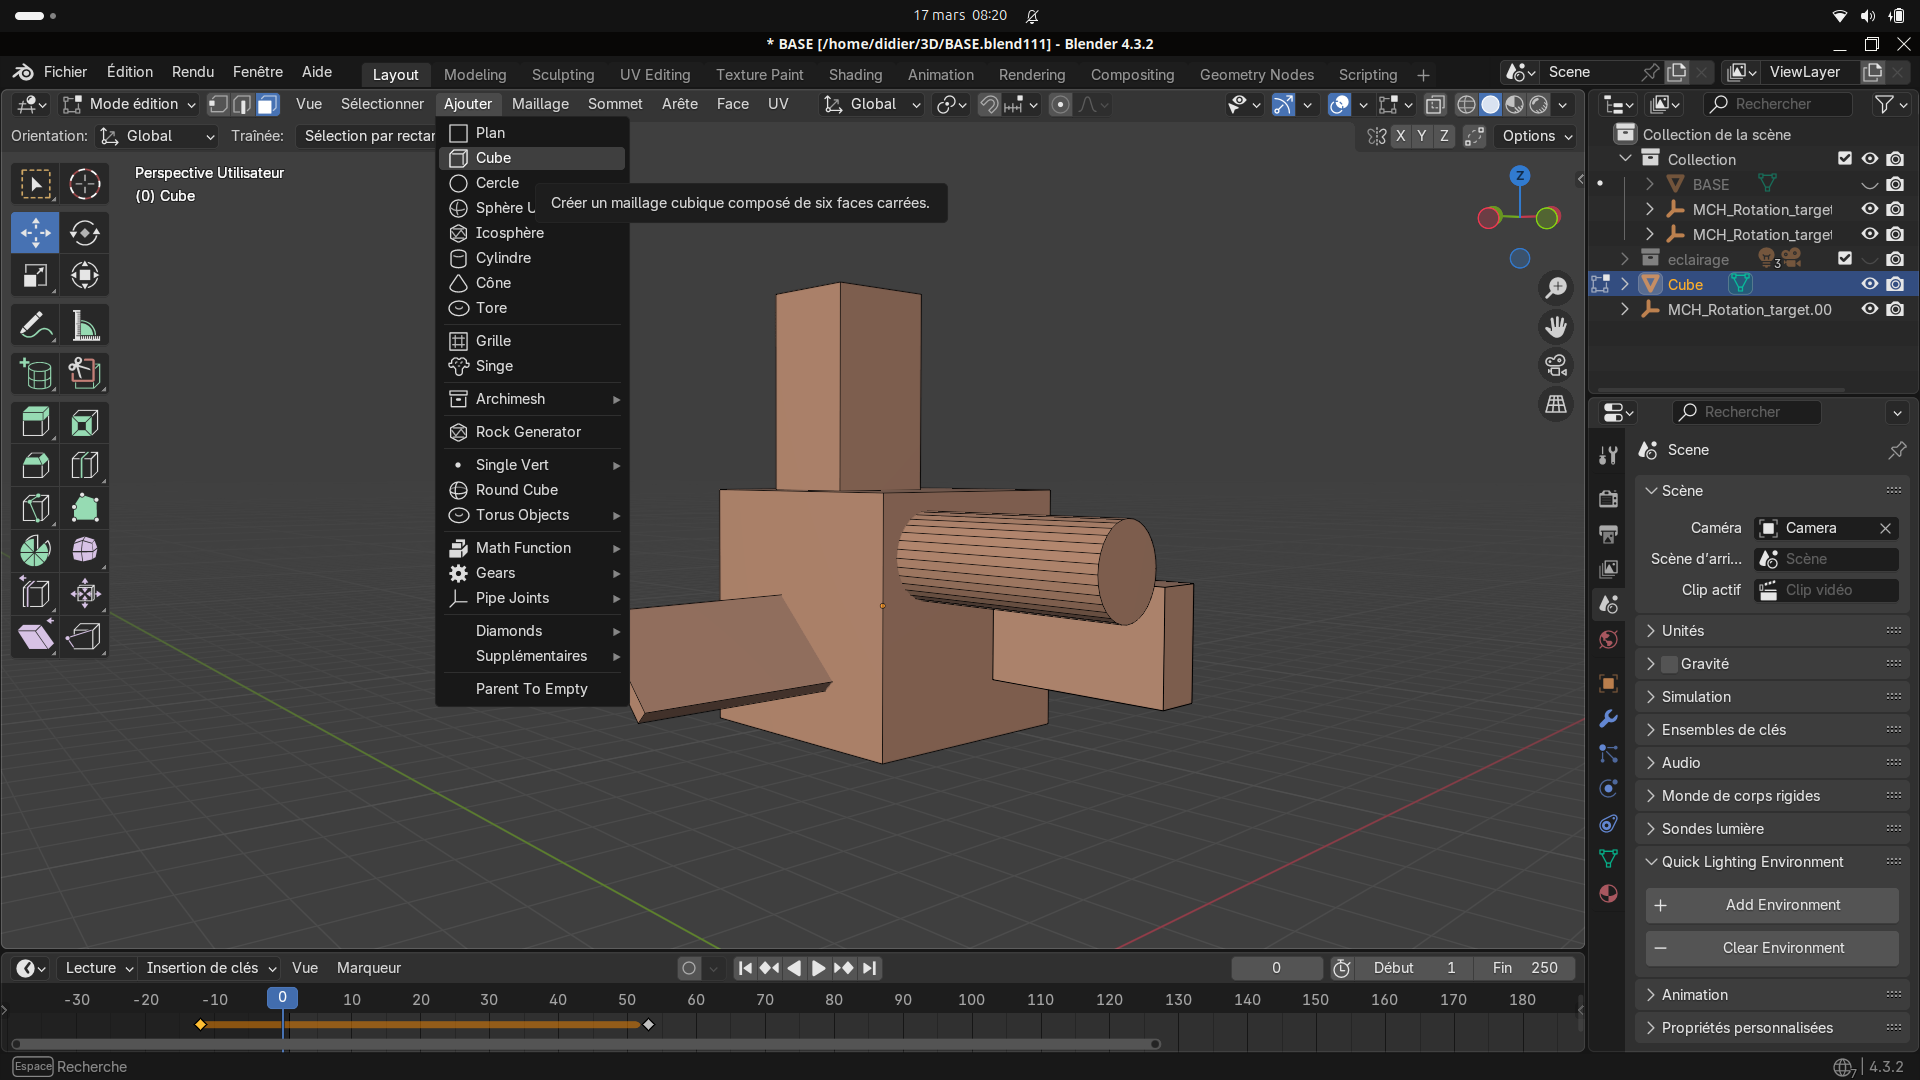
Task: Expand the Cube tree item
Action: (x=1625, y=284)
